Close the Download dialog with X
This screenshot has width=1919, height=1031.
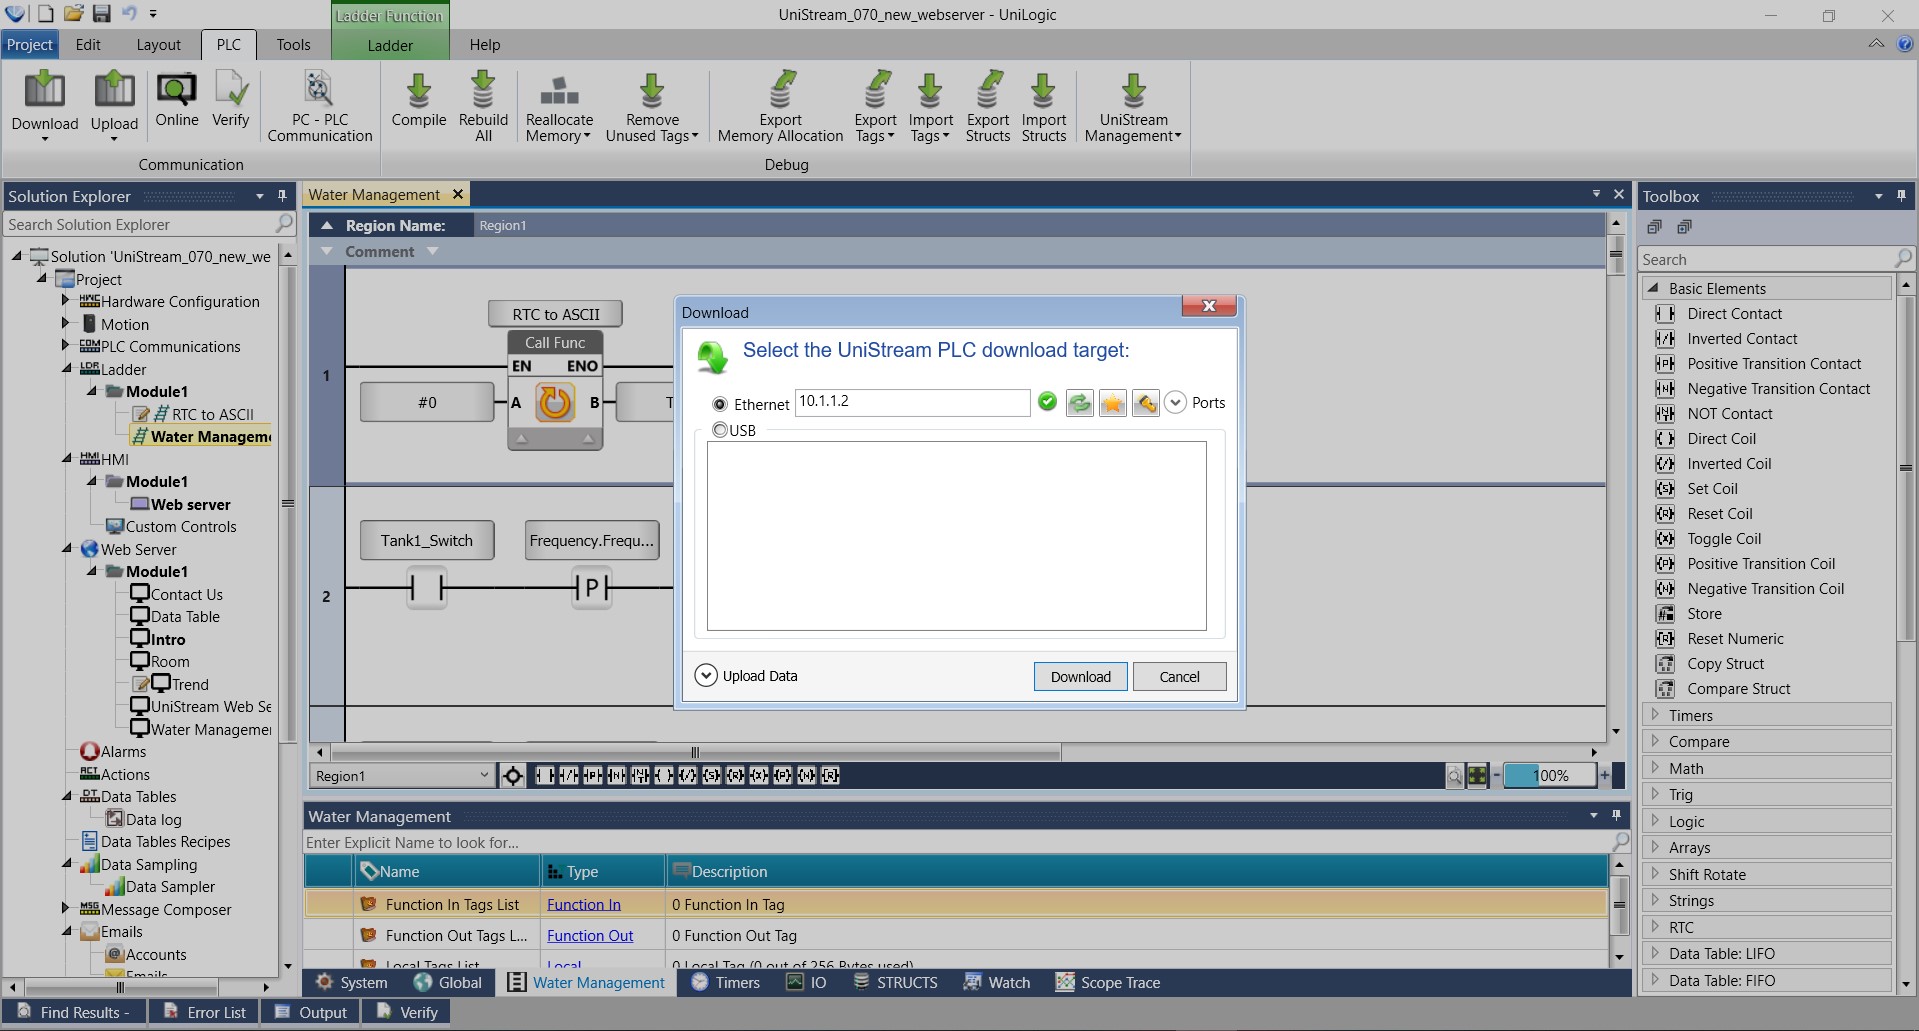(1208, 306)
